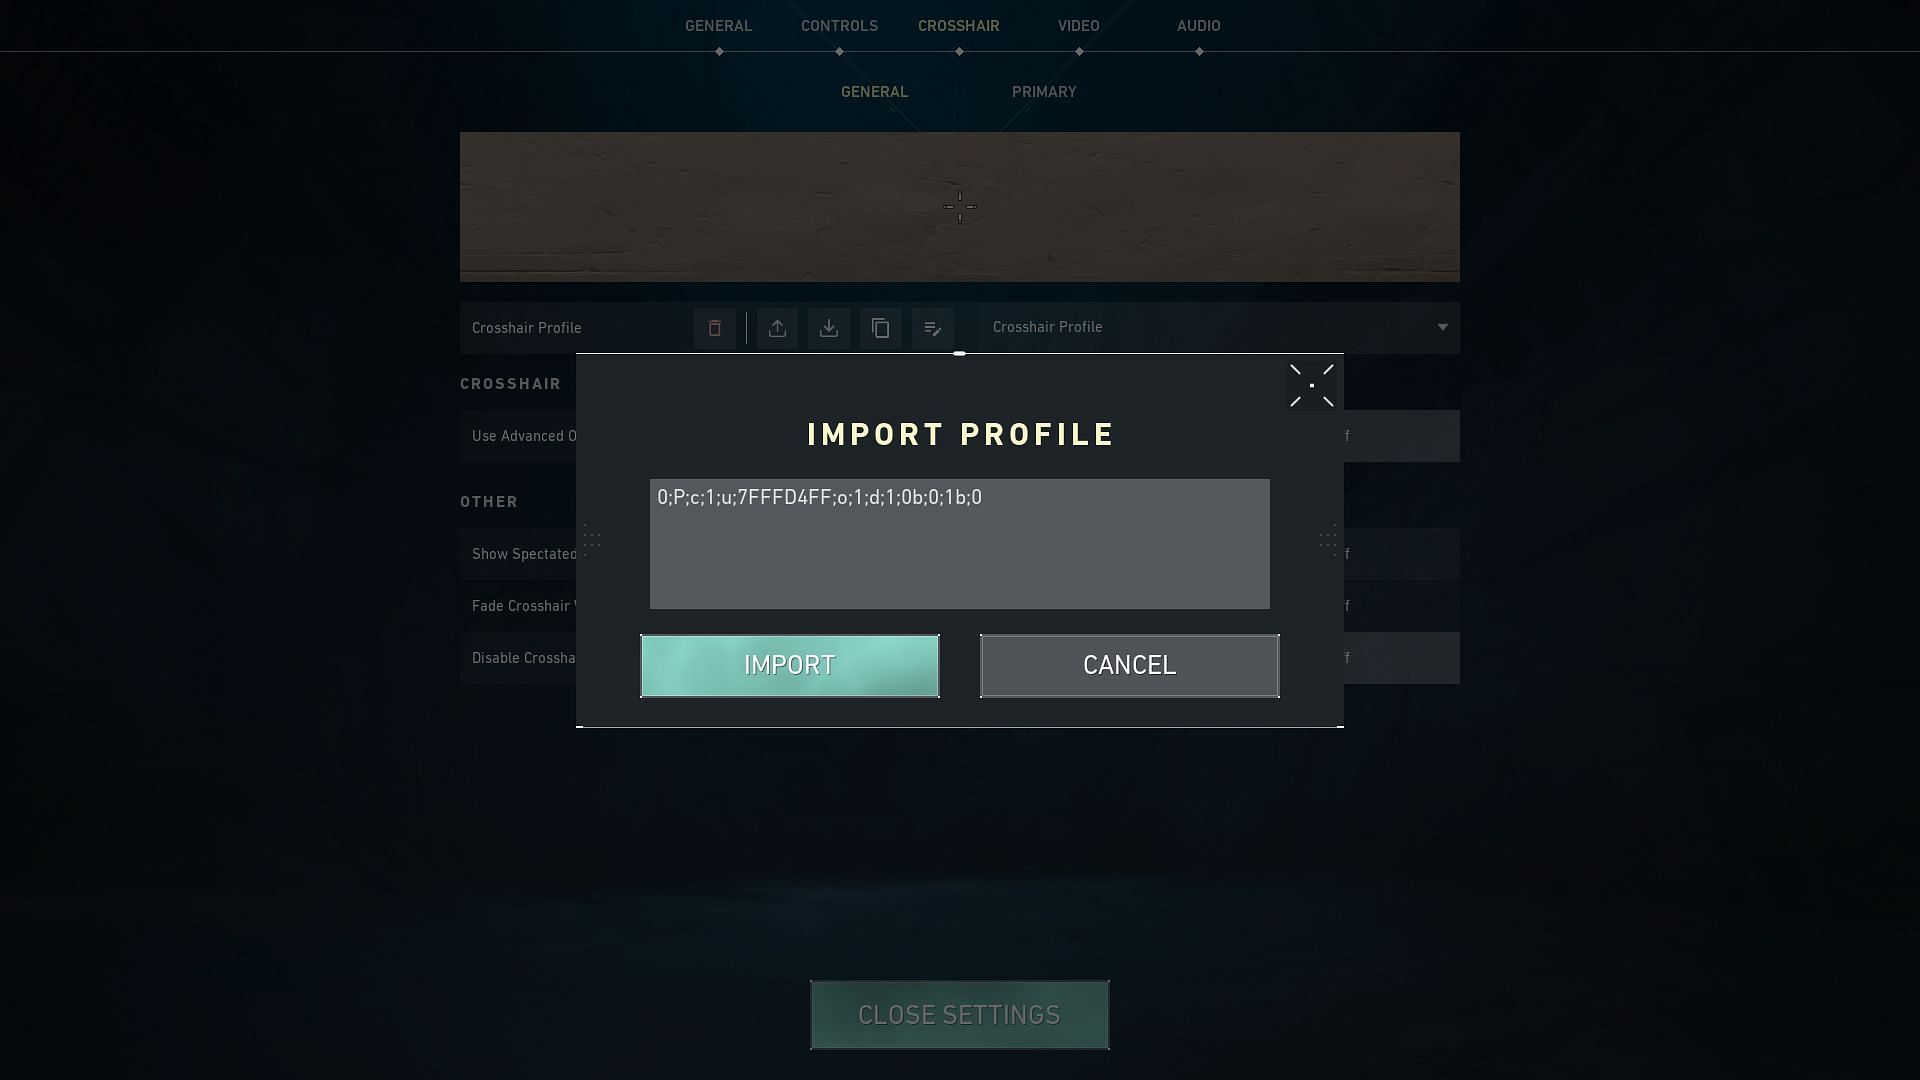Close the Import Profile dialog
The height and width of the screenshot is (1080, 1920).
[x=1311, y=385]
